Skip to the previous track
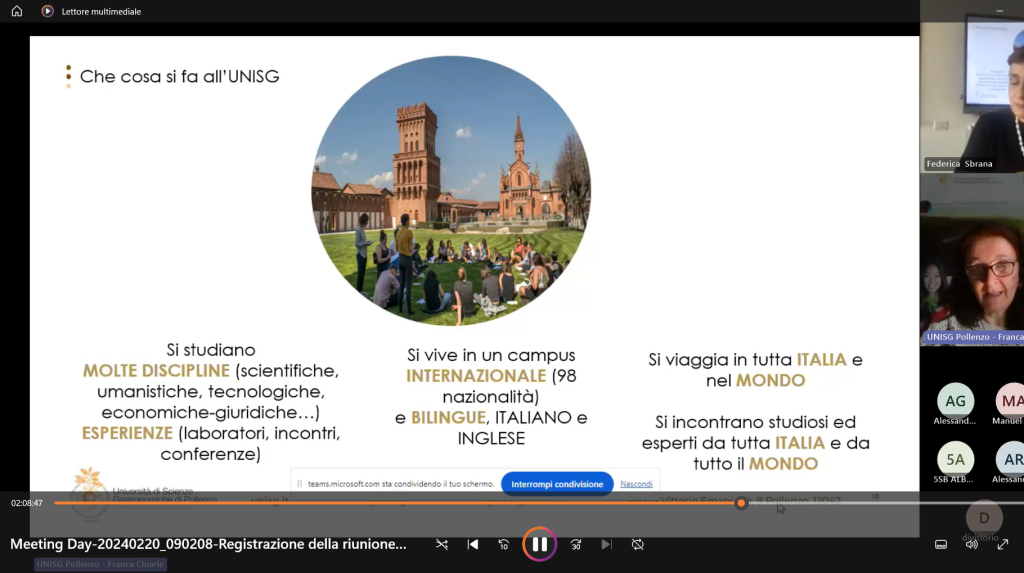The width and height of the screenshot is (1024, 573). coord(473,544)
